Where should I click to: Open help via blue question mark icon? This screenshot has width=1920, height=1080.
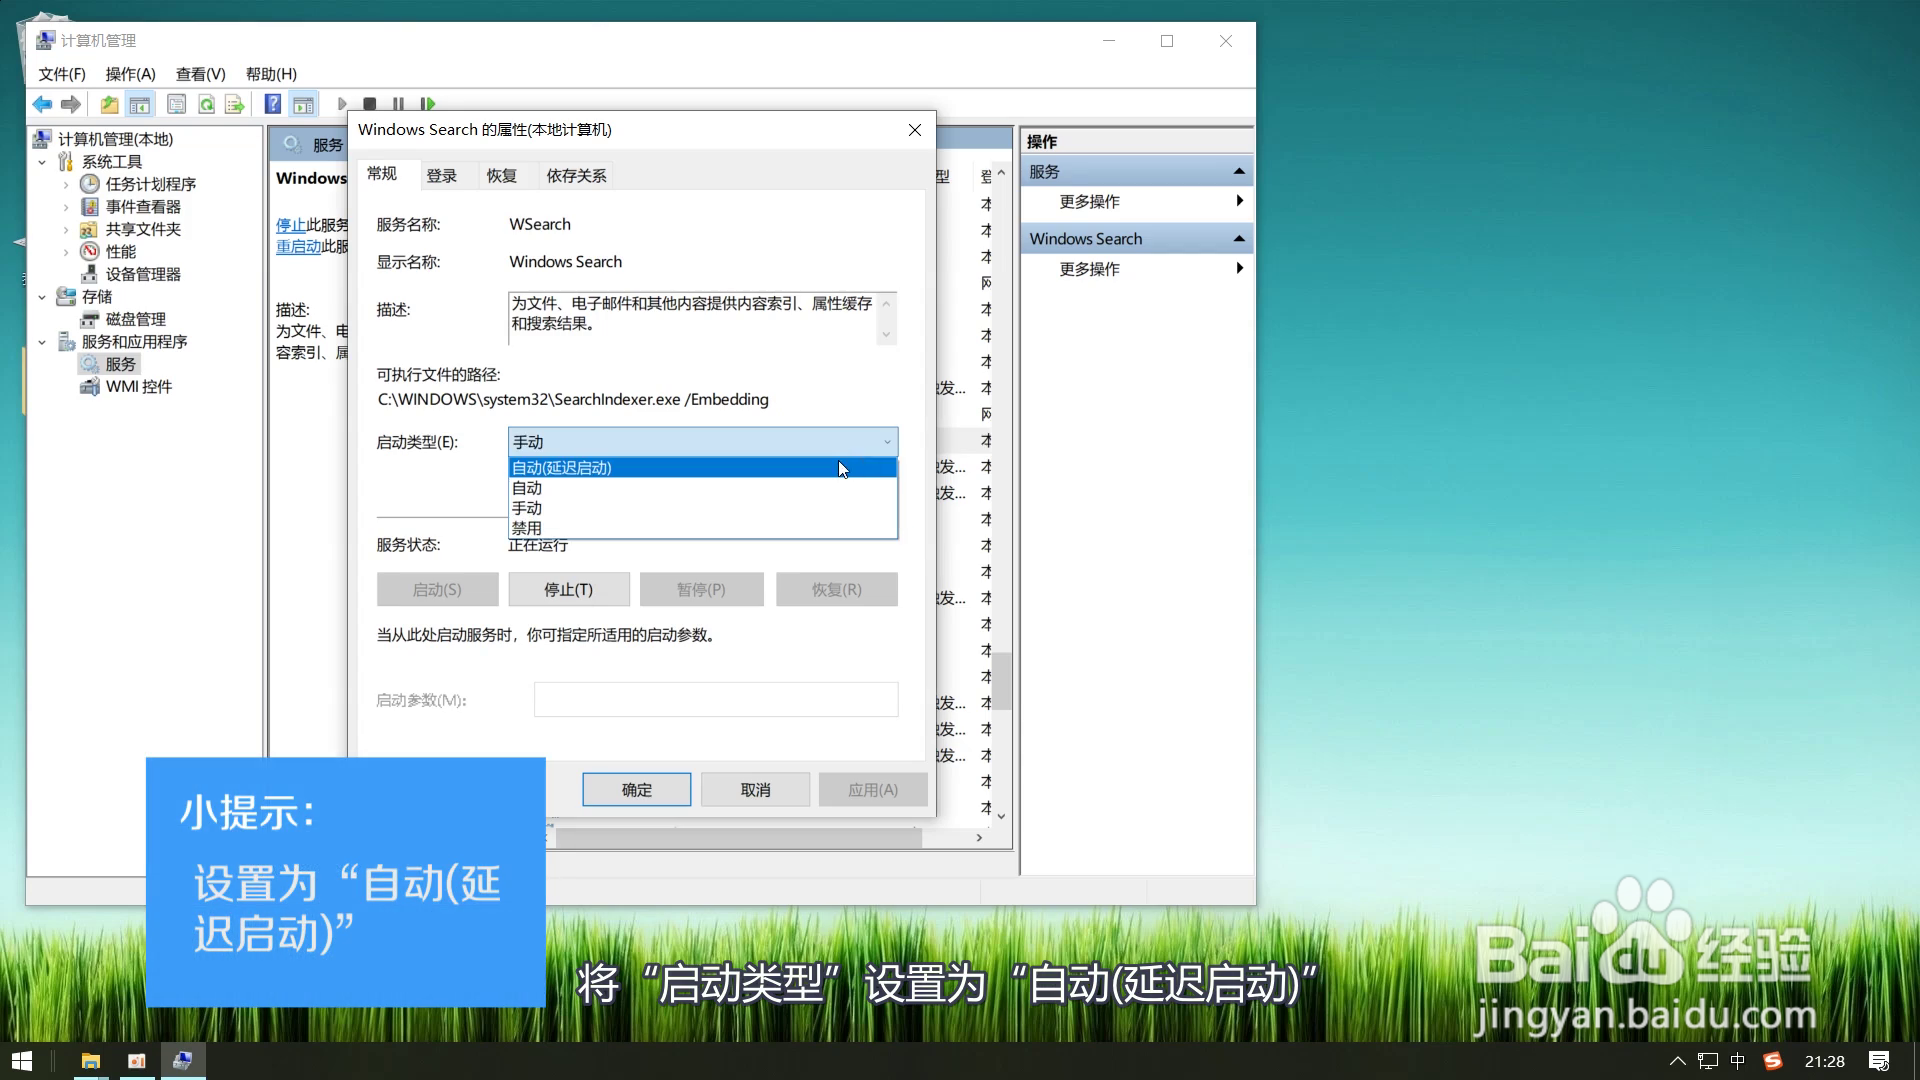point(272,104)
